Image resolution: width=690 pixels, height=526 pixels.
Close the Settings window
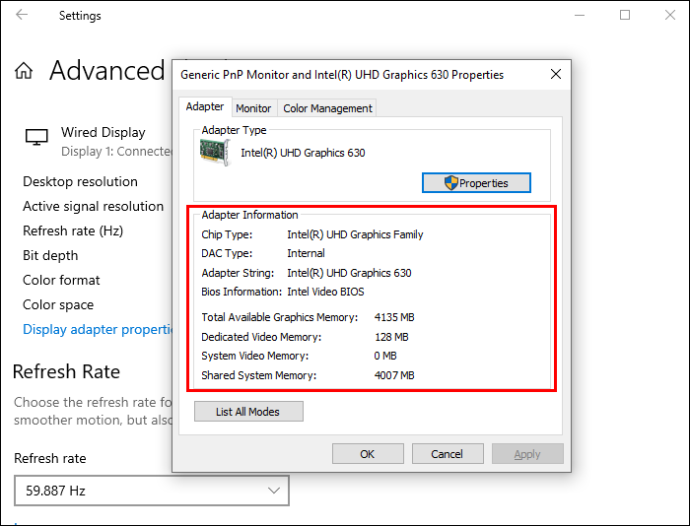click(670, 15)
